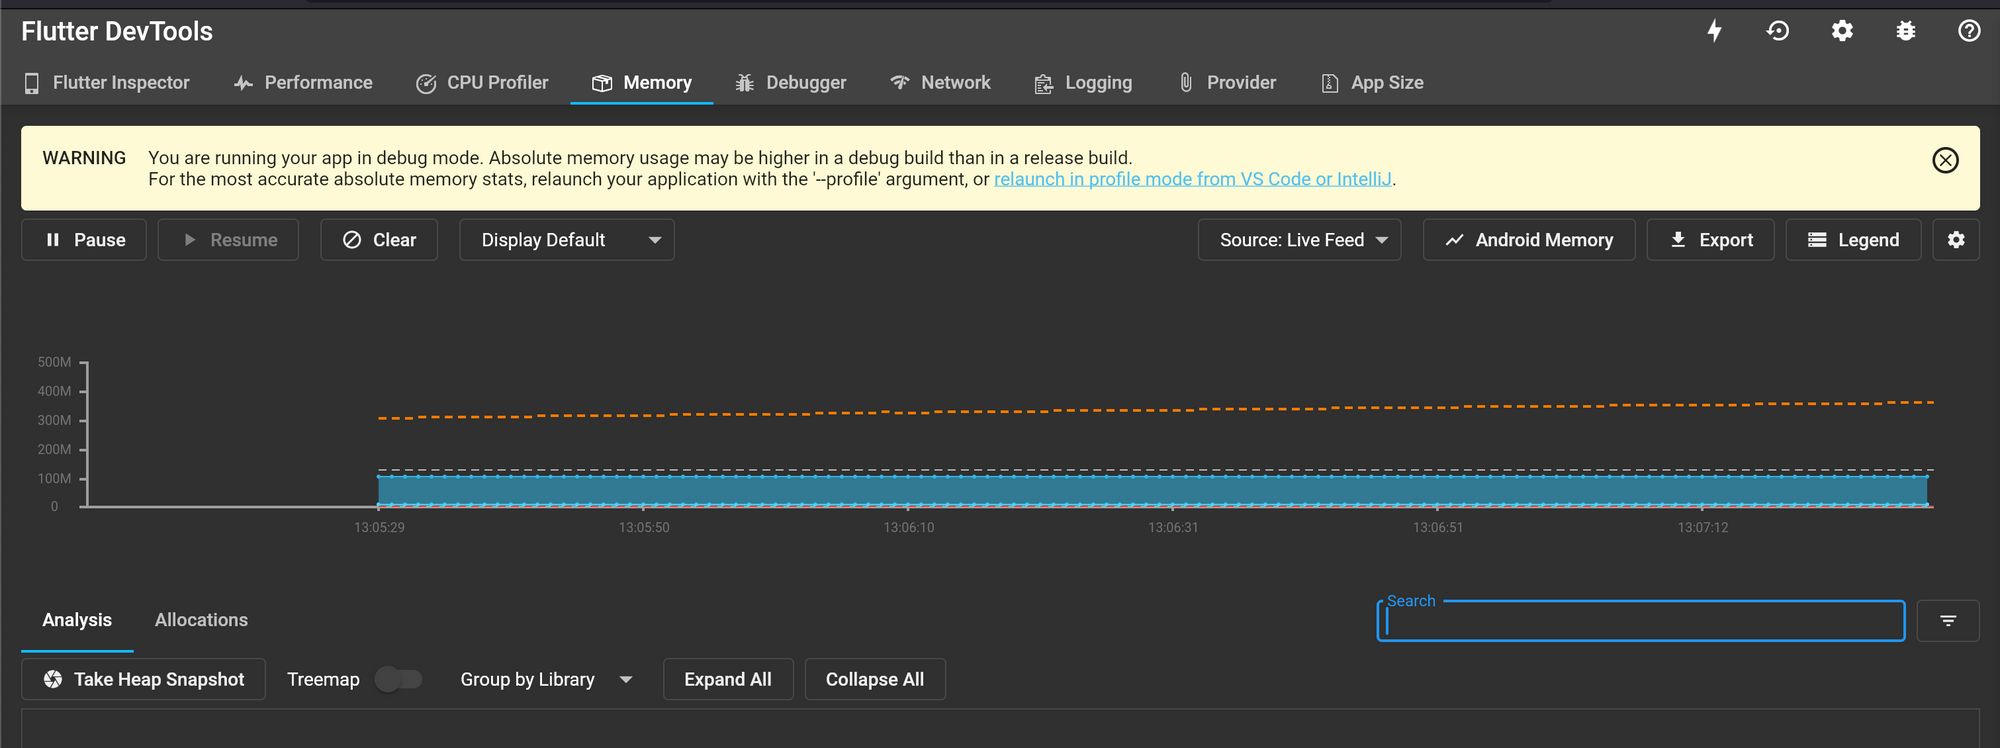Viewport: 2000px width, 748px height.
Task: Open the Performance tab
Action: [303, 83]
